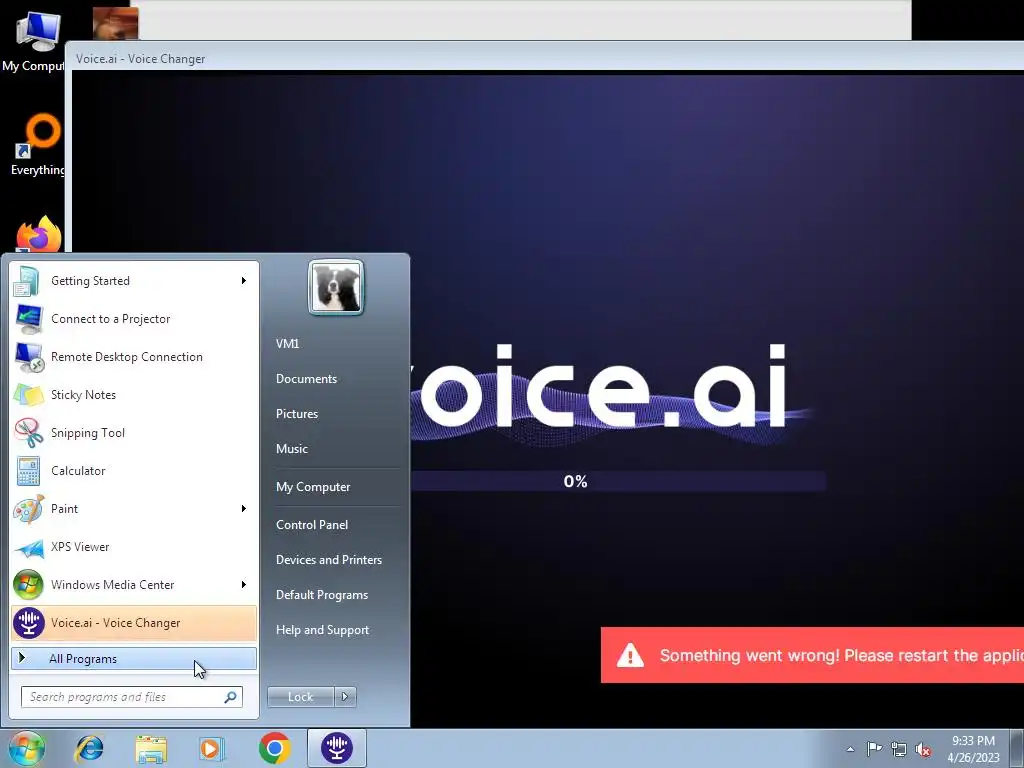Open Default Programs

coord(321,595)
